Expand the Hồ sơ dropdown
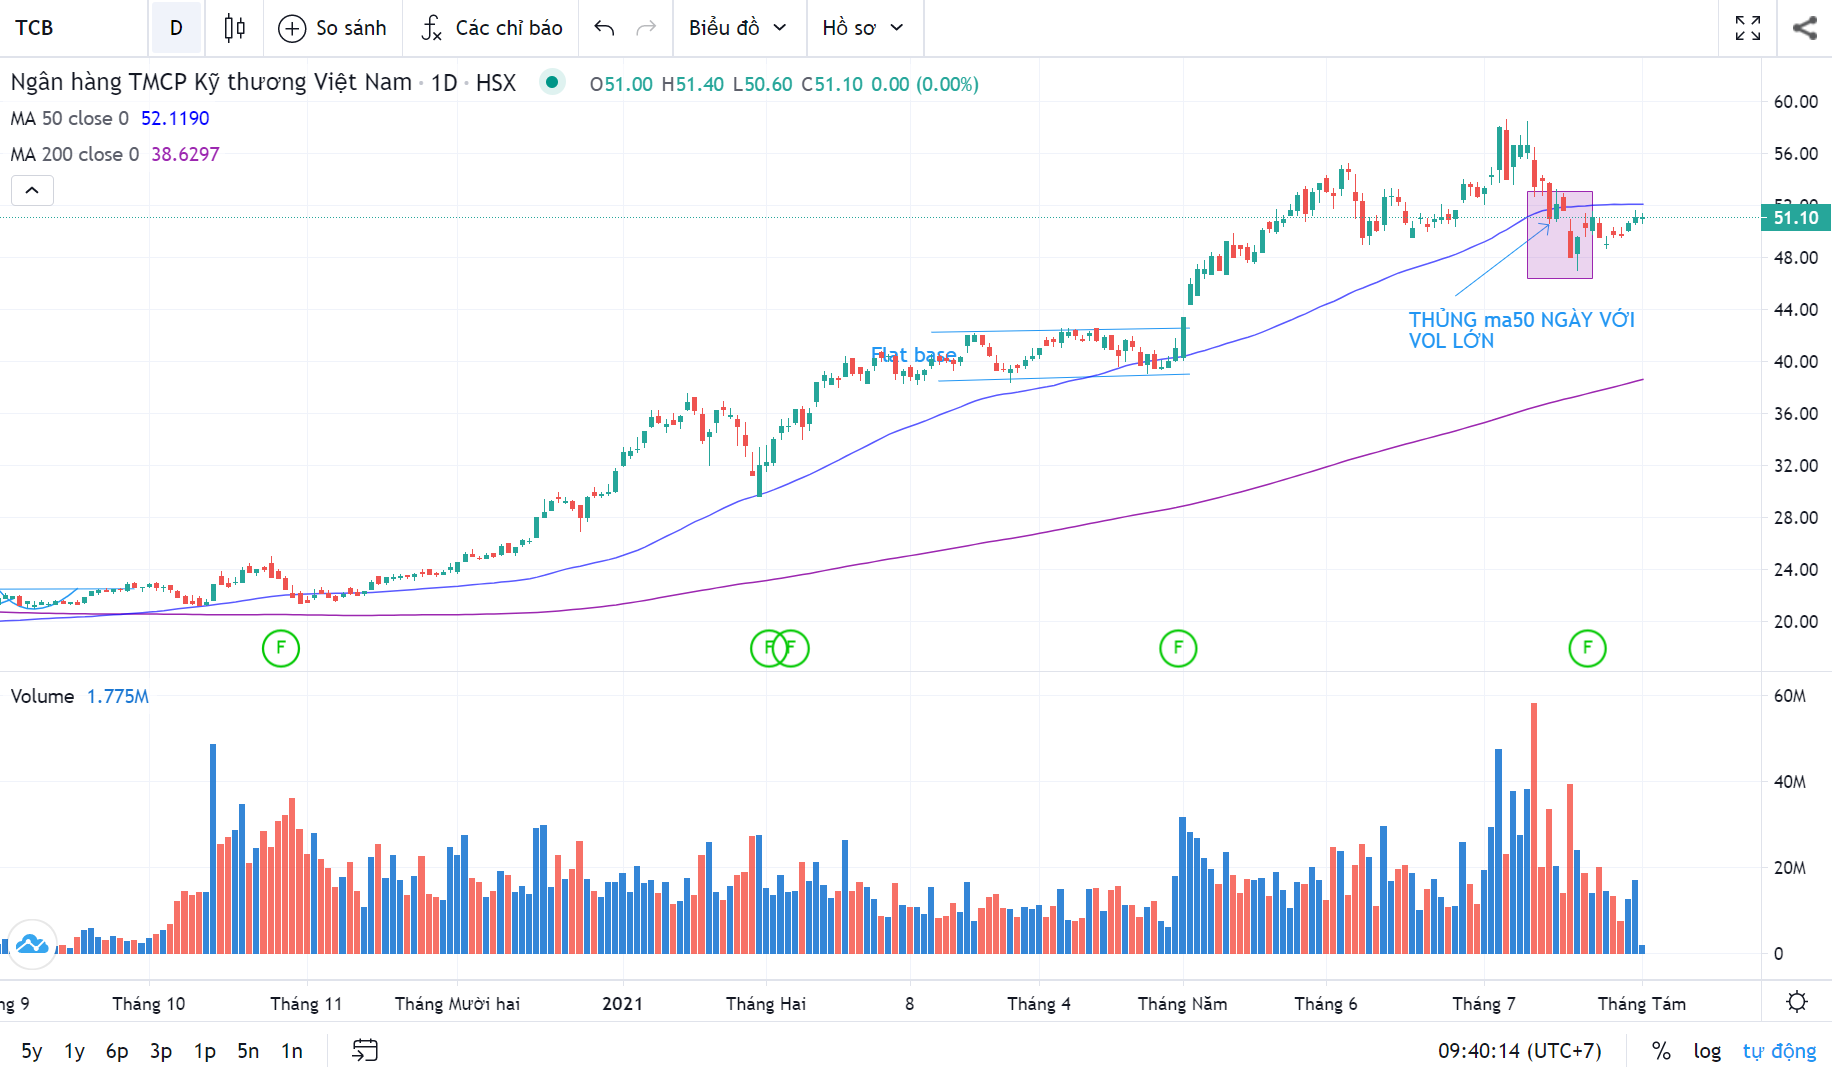1832x1072 pixels. coord(862,28)
